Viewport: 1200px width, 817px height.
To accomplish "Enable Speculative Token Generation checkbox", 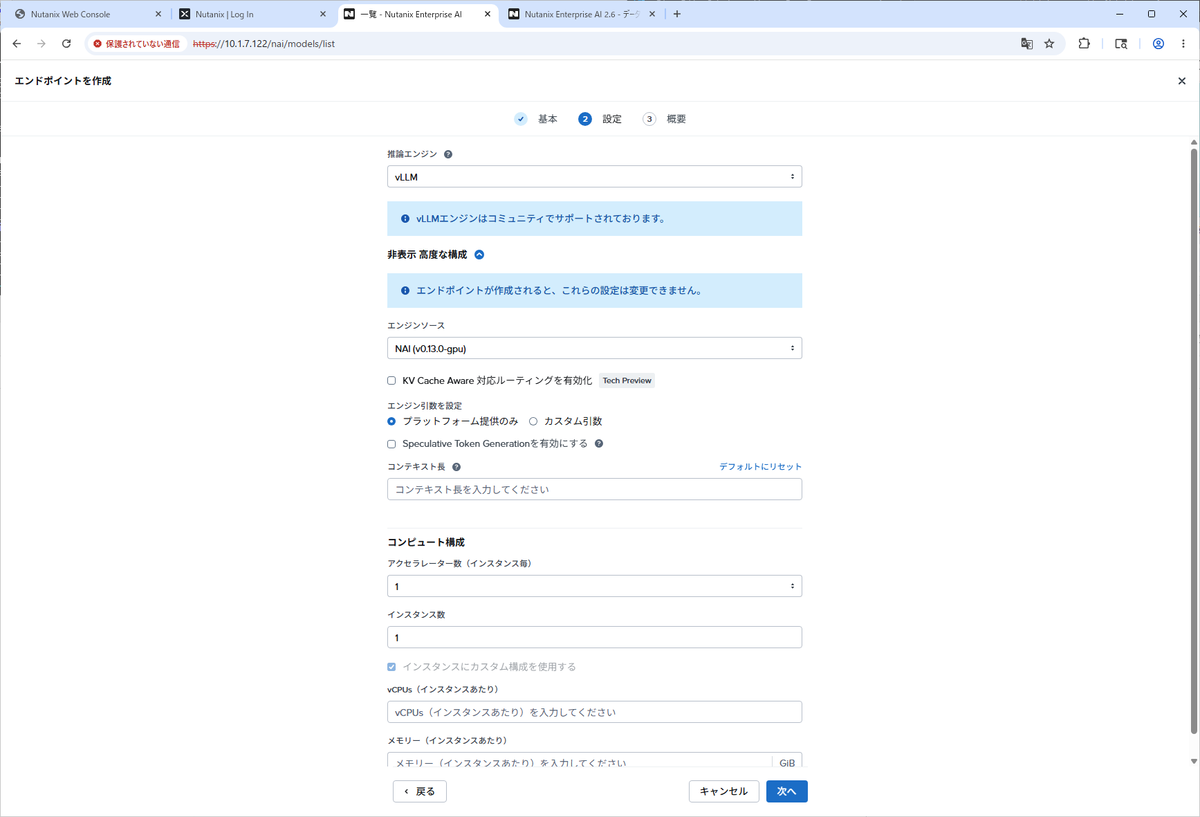I will click(392, 443).
